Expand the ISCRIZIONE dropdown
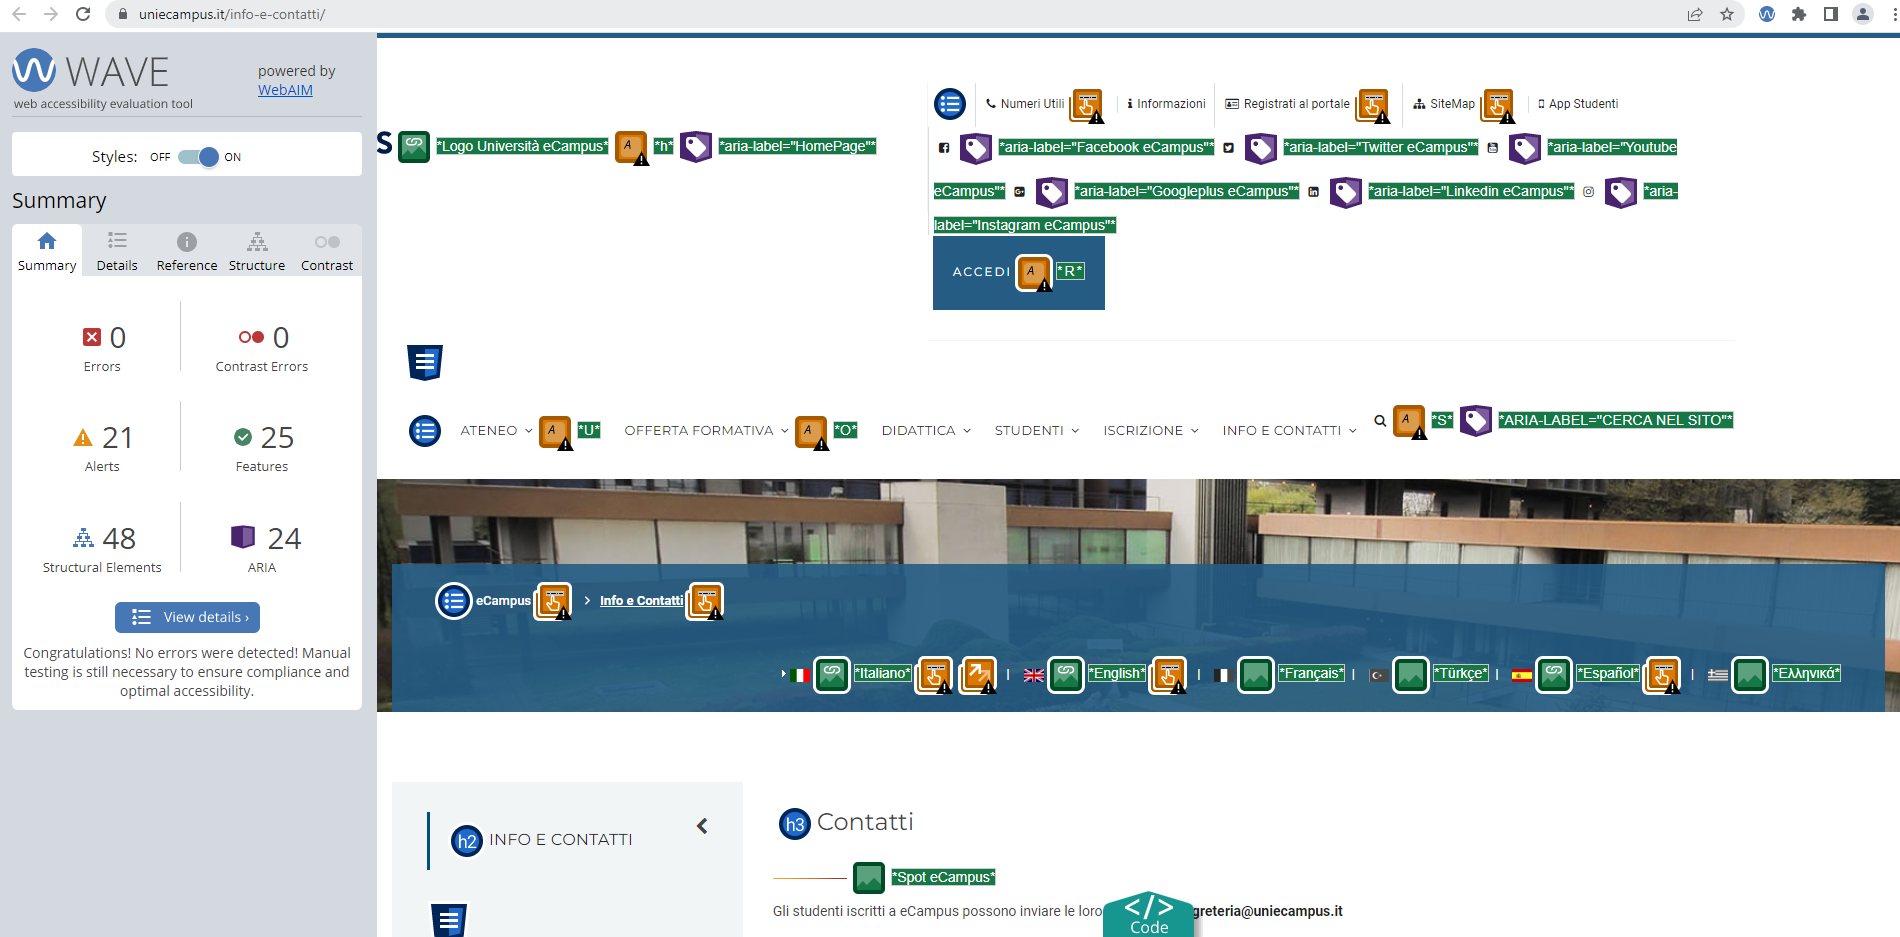Image resolution: width=1900 pixels, height=937 pixels. [x=1151, y=431]
